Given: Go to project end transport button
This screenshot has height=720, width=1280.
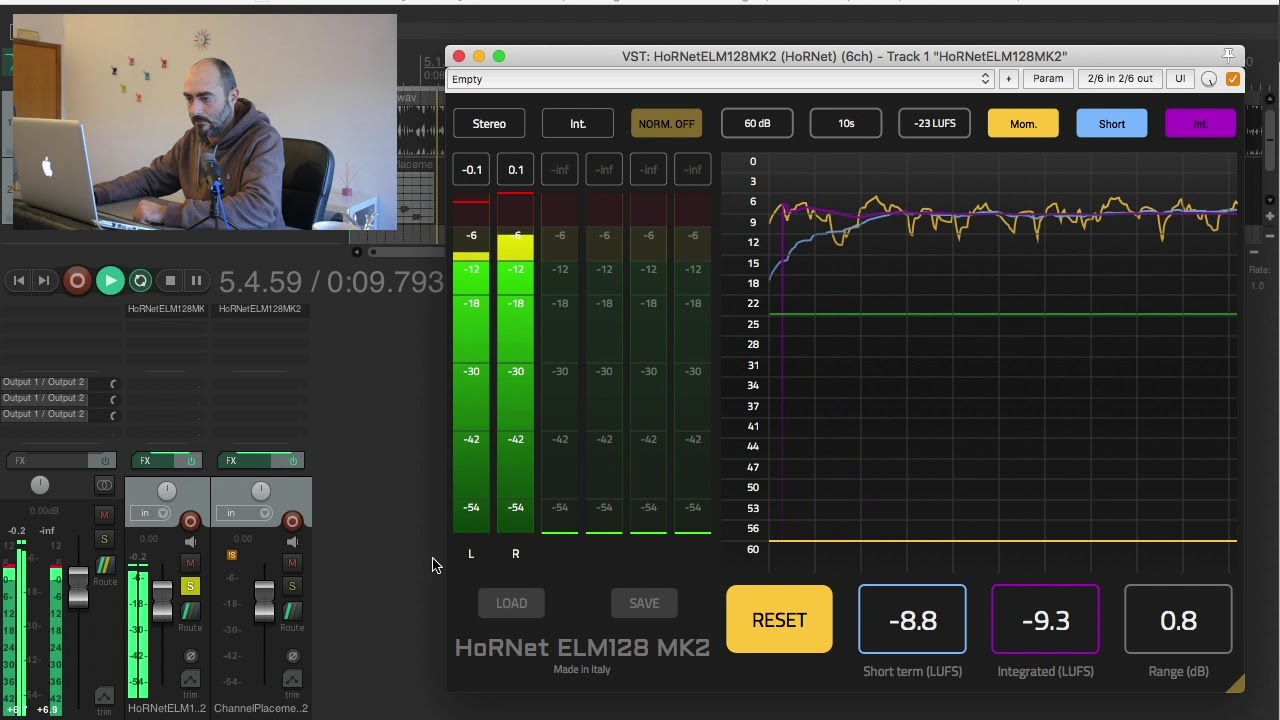Looking at the screenshot, I should tap(44, 281).
